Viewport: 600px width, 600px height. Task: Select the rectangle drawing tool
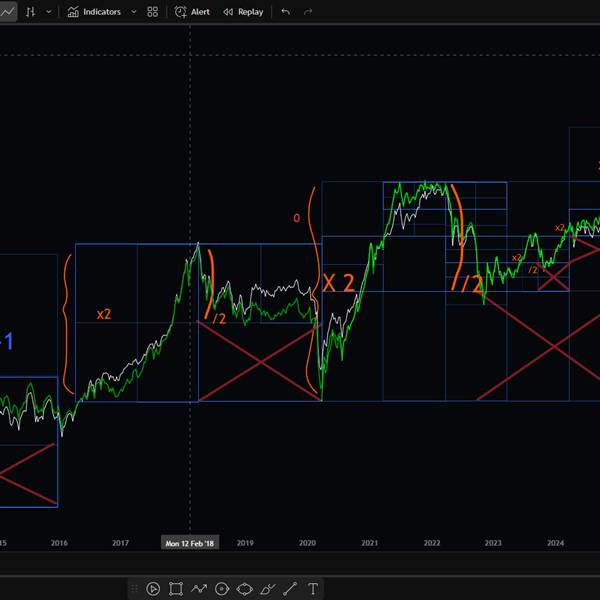[x=176, y=589]
